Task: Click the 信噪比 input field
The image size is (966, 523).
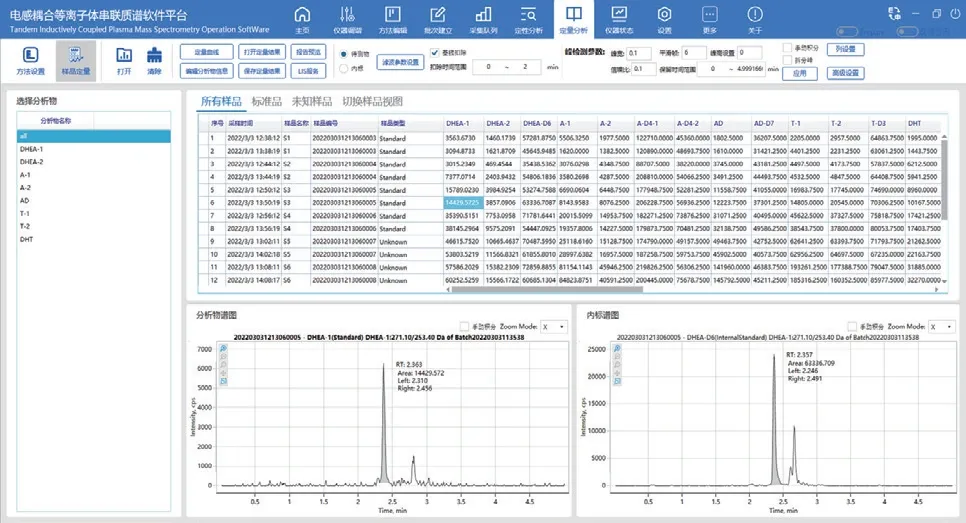Action: tap(644, 69)
